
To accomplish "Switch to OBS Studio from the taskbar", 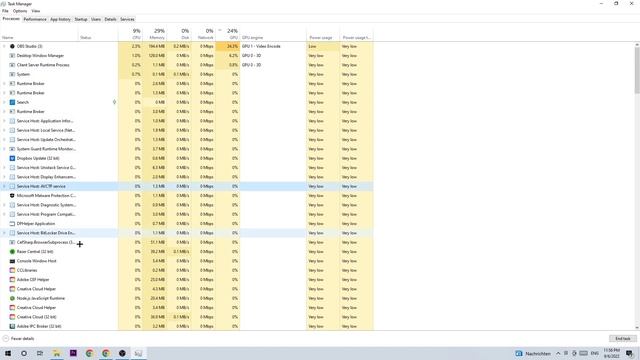I will point(122,353).
